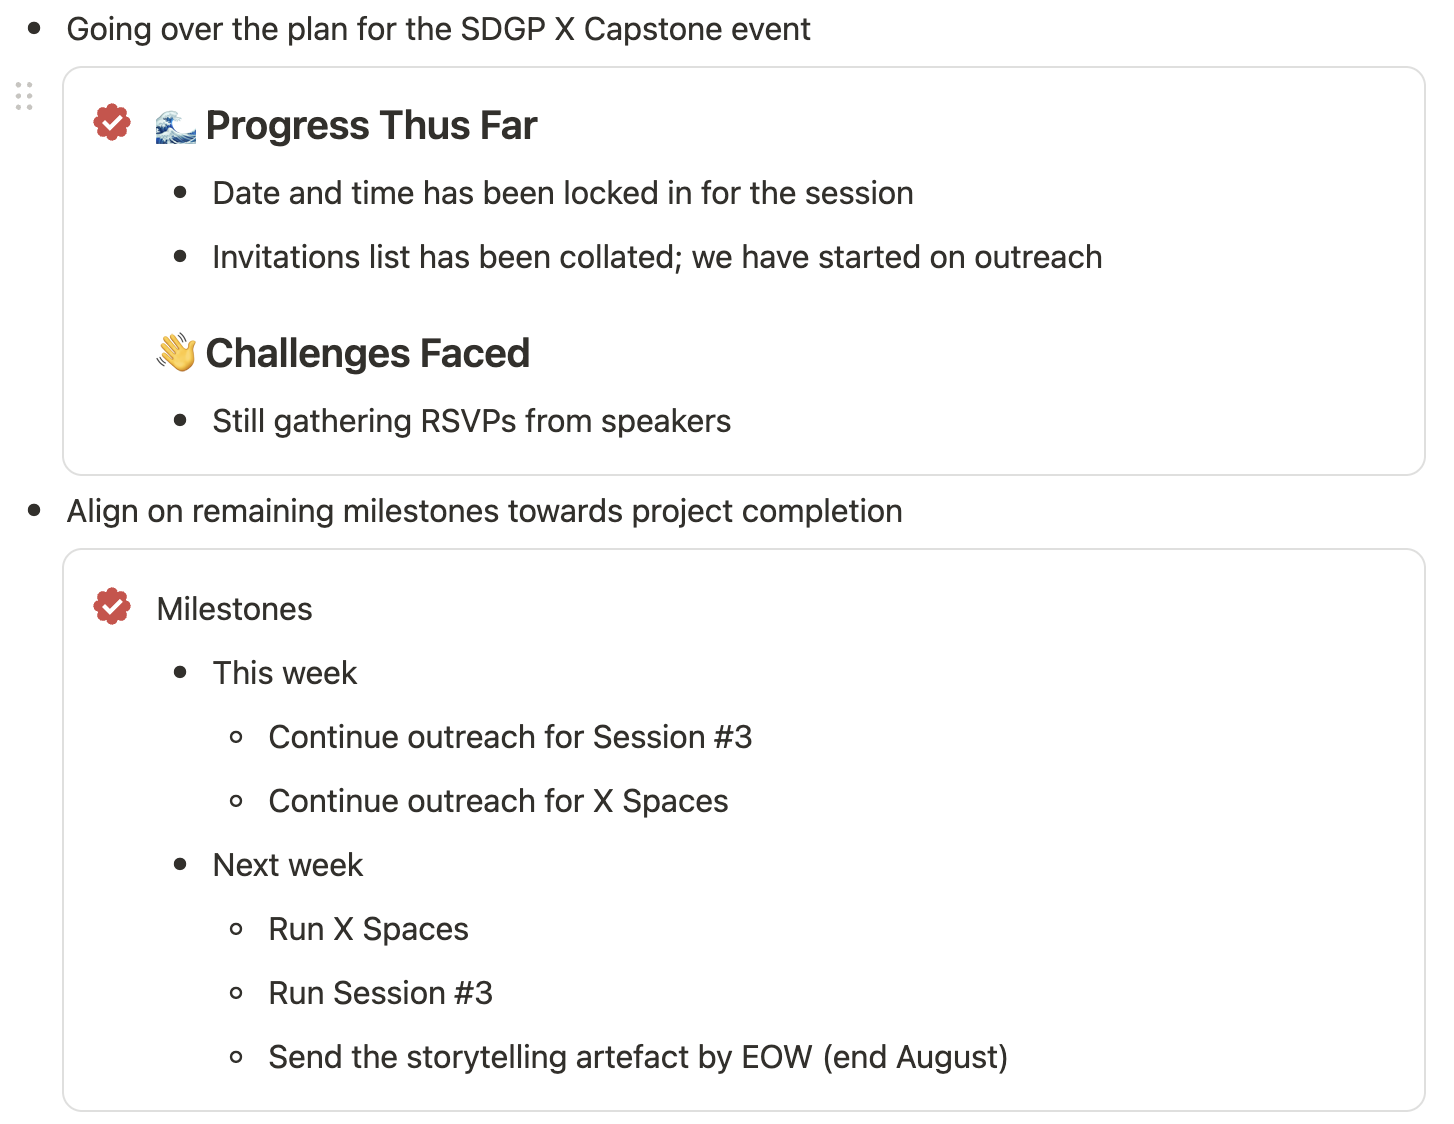The height and width of the screenshot is (1124, 1454).
Task: Click the Send the storytelling artefact item
Action: [637, 1057]
